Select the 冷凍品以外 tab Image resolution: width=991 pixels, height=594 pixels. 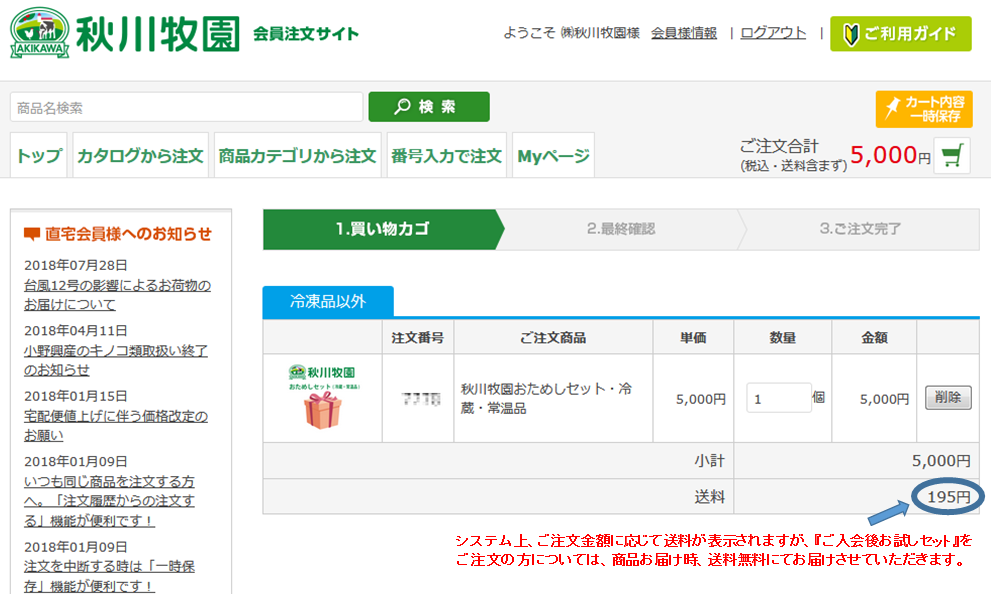[x=328, y=301]
